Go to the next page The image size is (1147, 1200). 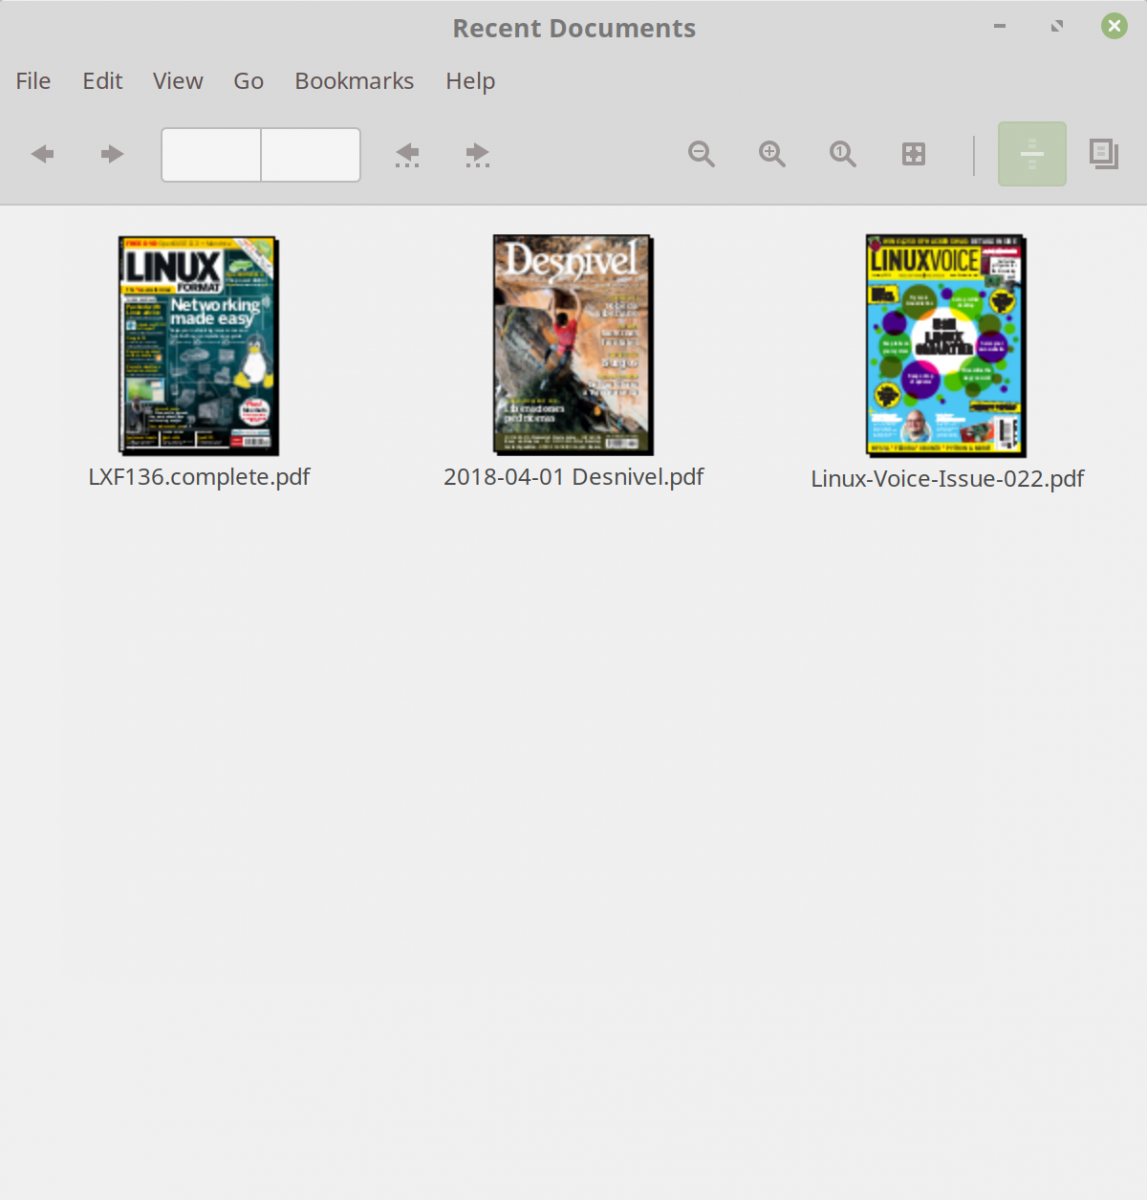tap(477, 154)
